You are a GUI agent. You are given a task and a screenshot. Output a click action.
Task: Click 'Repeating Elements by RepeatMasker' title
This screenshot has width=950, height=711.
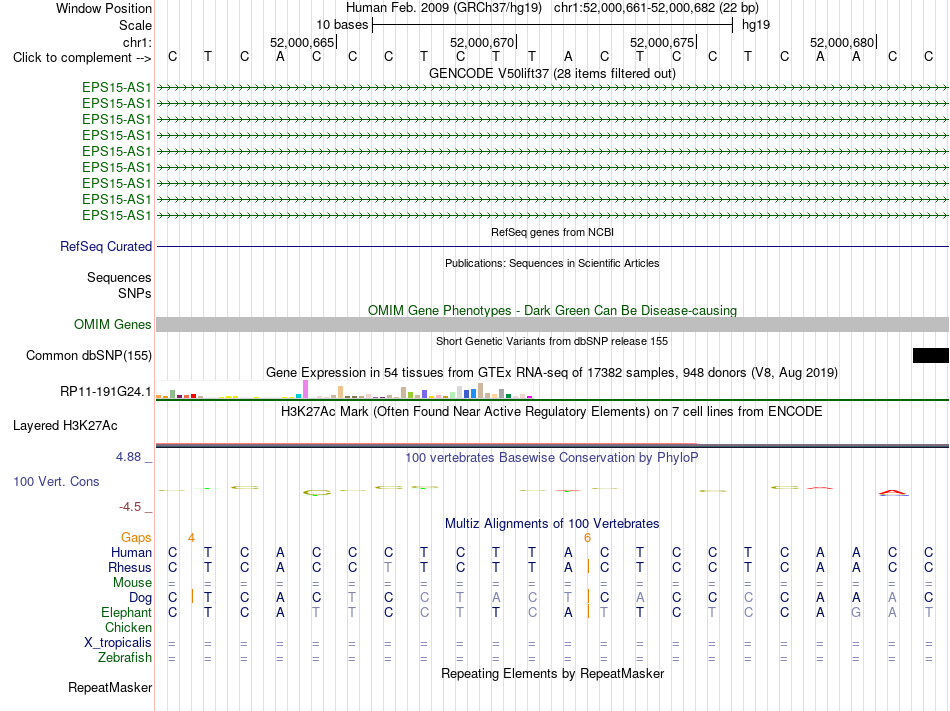click(552, 673)
